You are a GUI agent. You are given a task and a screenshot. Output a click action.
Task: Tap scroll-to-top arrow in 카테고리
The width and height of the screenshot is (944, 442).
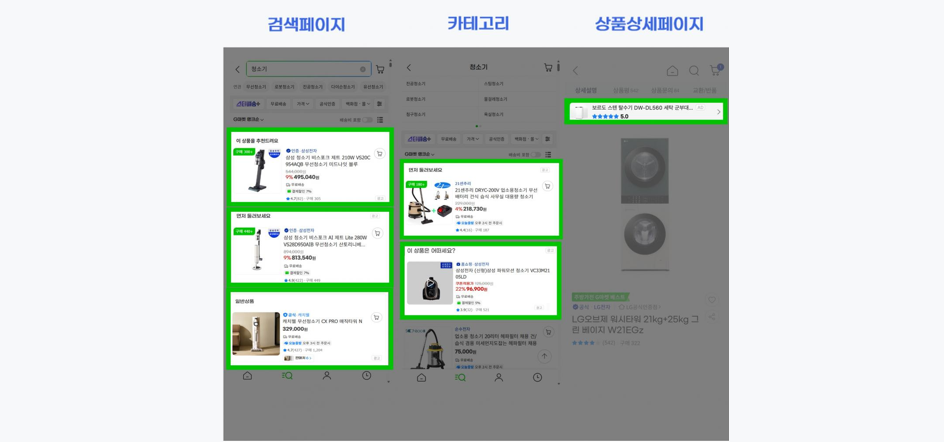[x=544, y=356]
